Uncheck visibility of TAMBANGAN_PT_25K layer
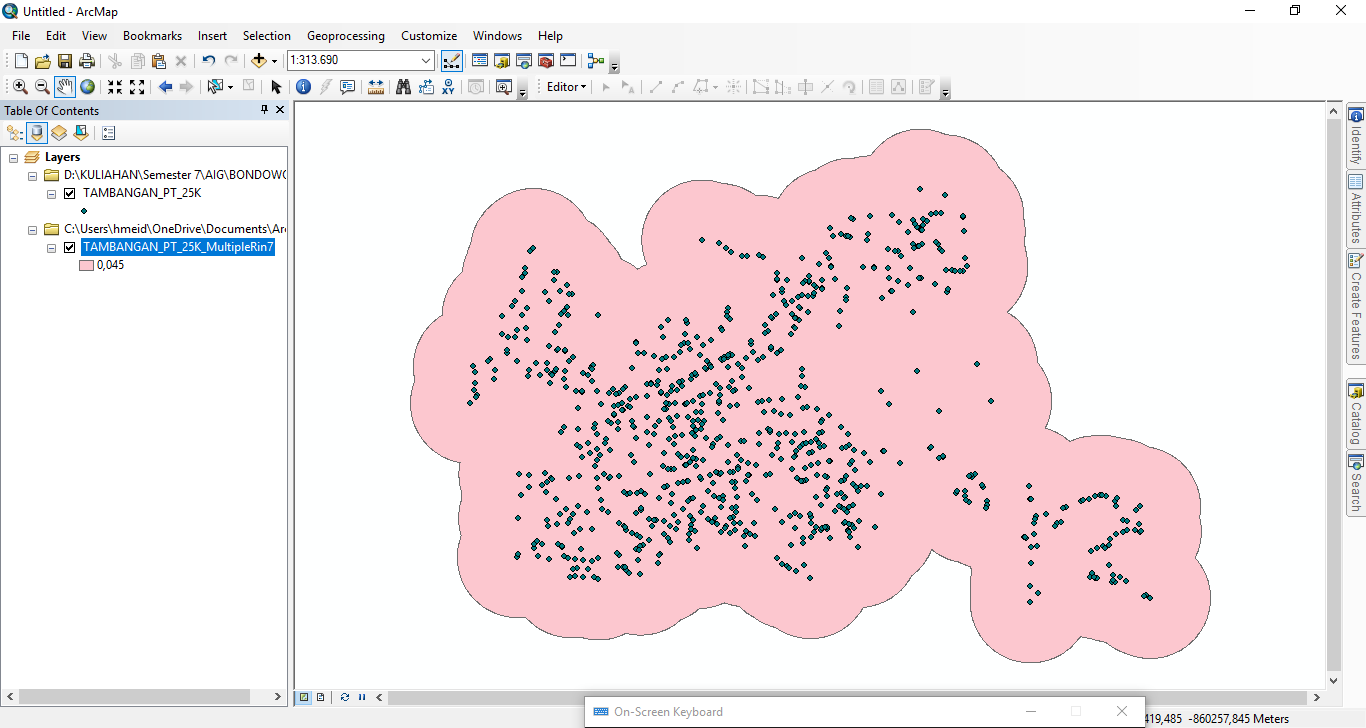This screenshot has height=728, width=1366. tap(69, 193)
